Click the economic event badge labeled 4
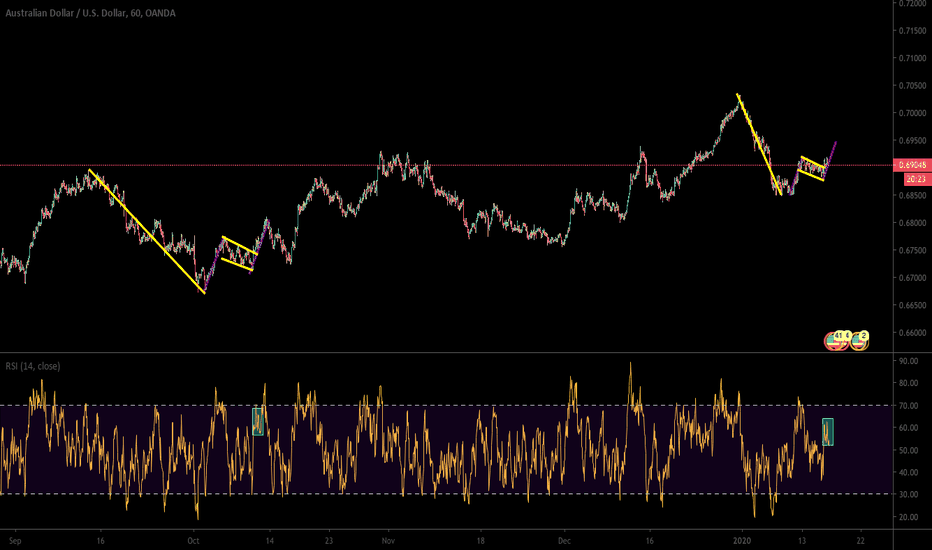The width and height of the screenshot is (932, 550). 848,337
